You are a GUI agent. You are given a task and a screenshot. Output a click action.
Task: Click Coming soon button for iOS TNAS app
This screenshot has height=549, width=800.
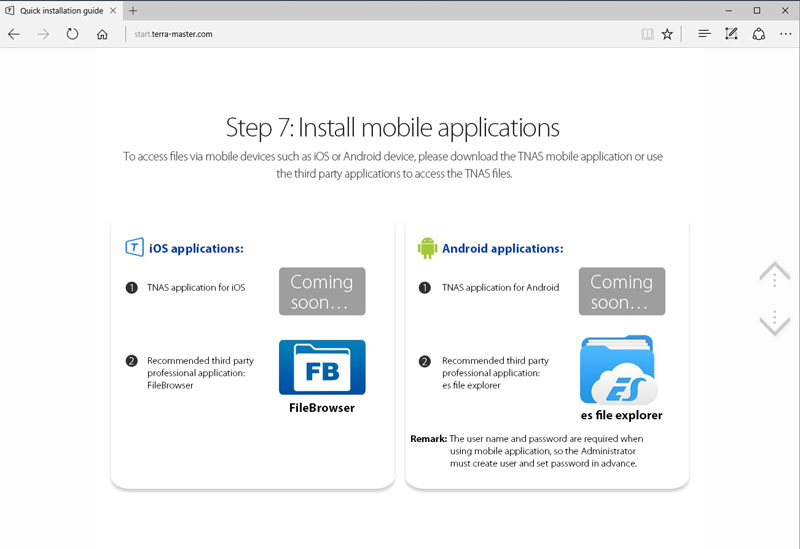321,291
